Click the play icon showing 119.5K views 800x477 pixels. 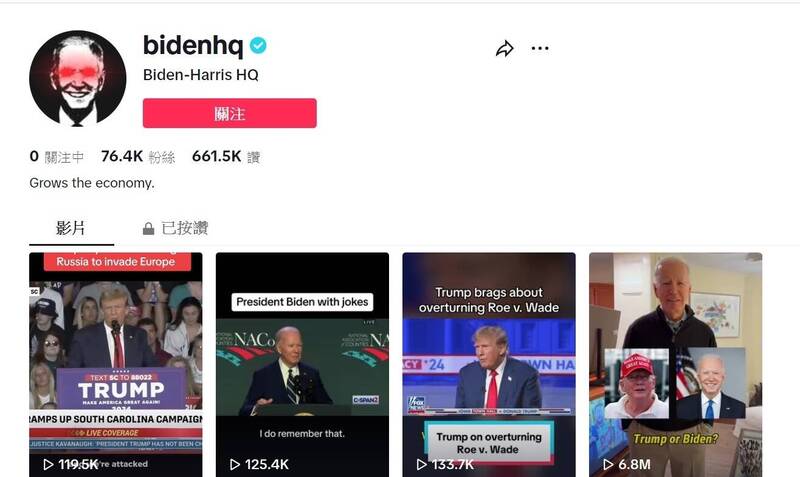coord(48,464)
